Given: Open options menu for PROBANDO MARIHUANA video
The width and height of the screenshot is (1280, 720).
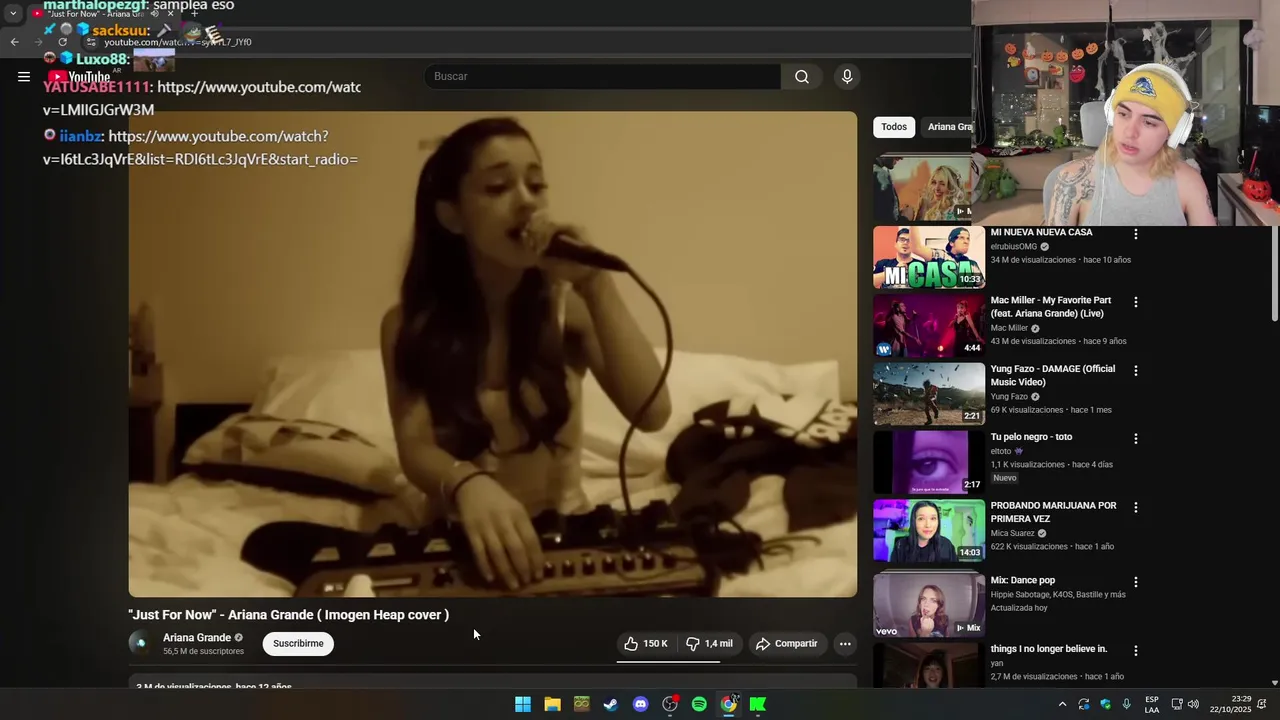Looking at the screenshot, I should click(1135, 507).
